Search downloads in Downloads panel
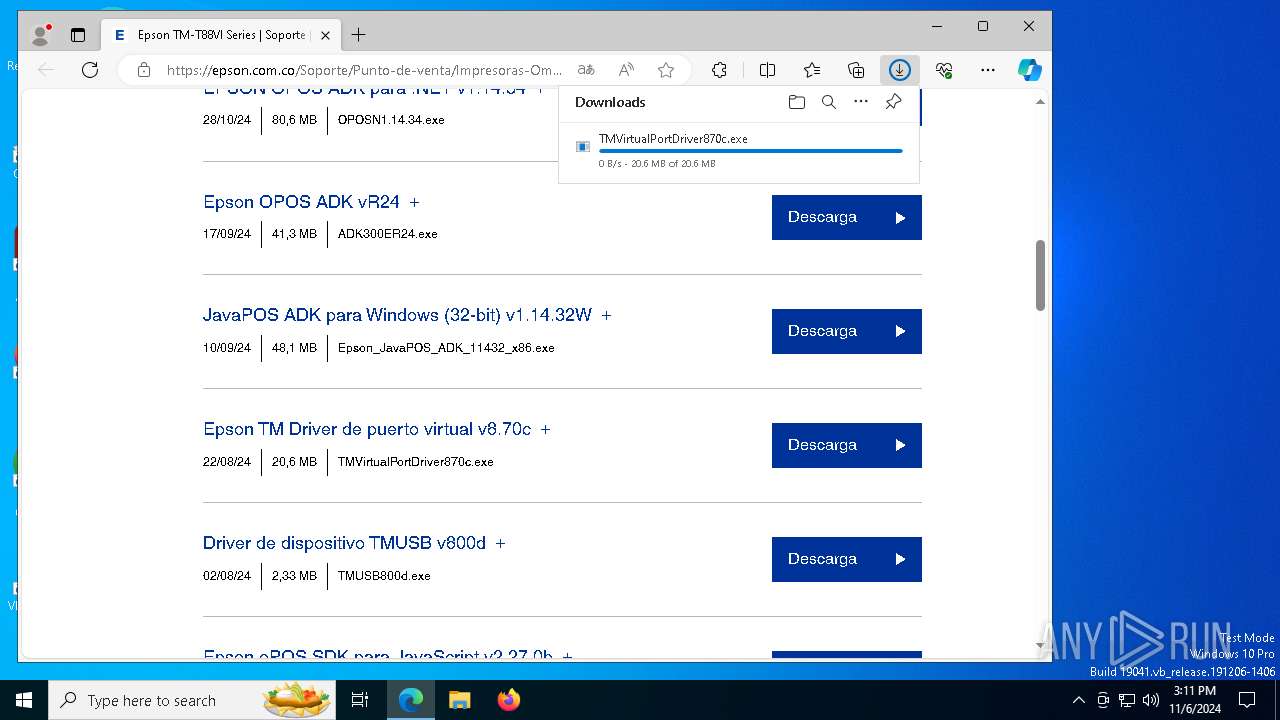1280x720 pixels. [829, 102]
